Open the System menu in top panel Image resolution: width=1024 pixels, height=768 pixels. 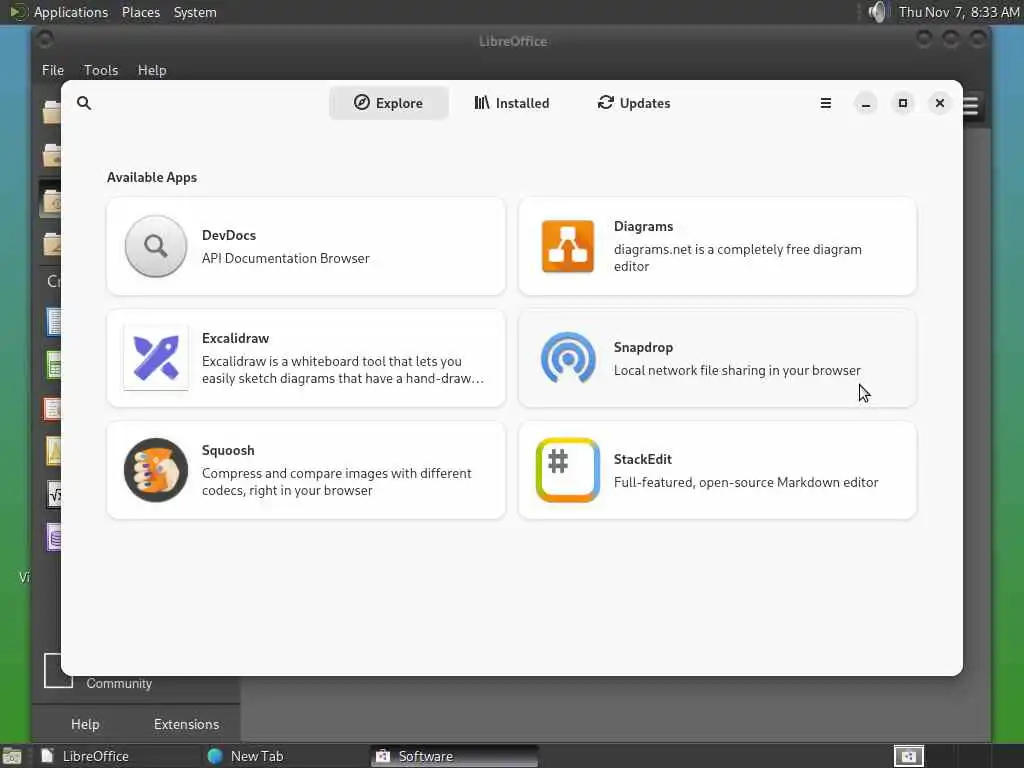pos(195,12)
